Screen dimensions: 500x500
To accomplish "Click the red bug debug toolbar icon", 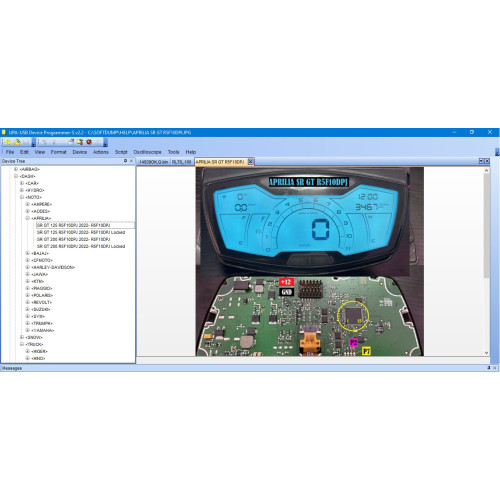I will click(89, 142).
